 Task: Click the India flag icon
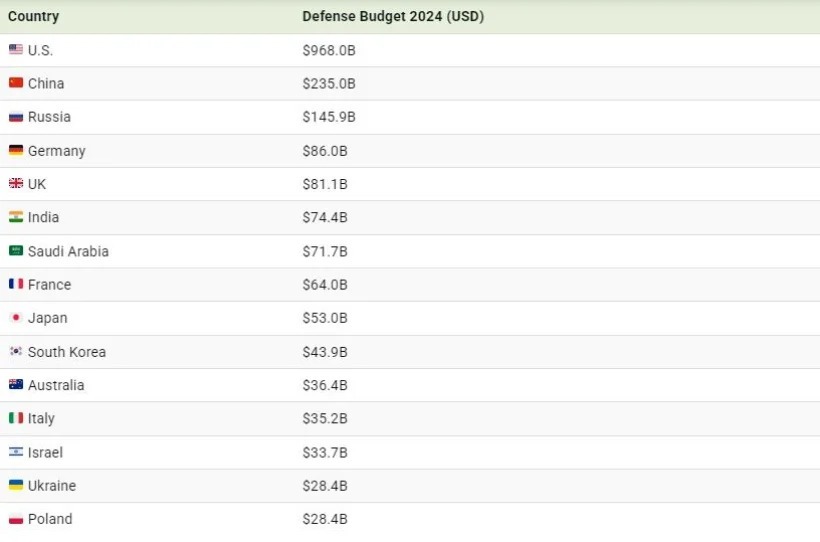pyautogui.click(x=16, y=217)
